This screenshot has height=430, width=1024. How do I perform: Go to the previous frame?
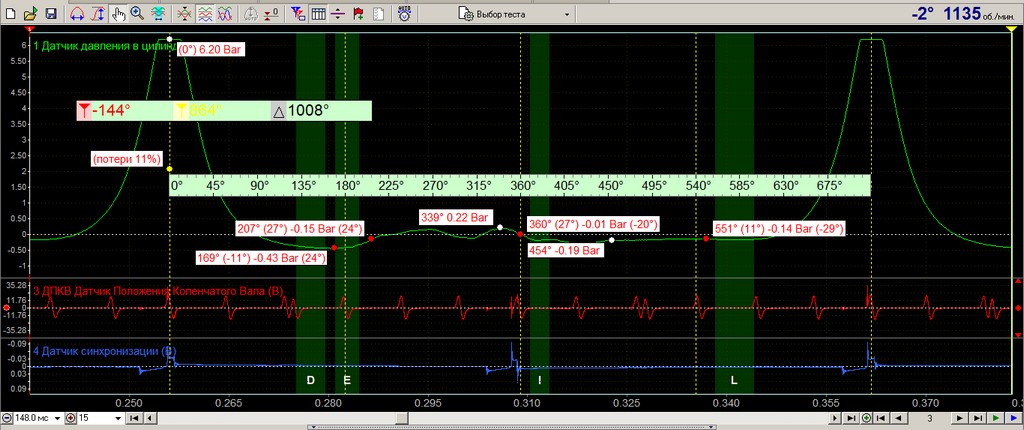899,418
